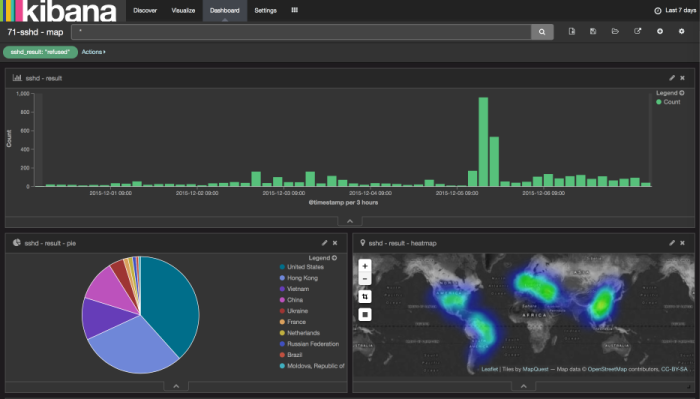The image size is (700, 399).
Task: Toggle the pie chart Legend collapse icon
Action: pos(334,258)
